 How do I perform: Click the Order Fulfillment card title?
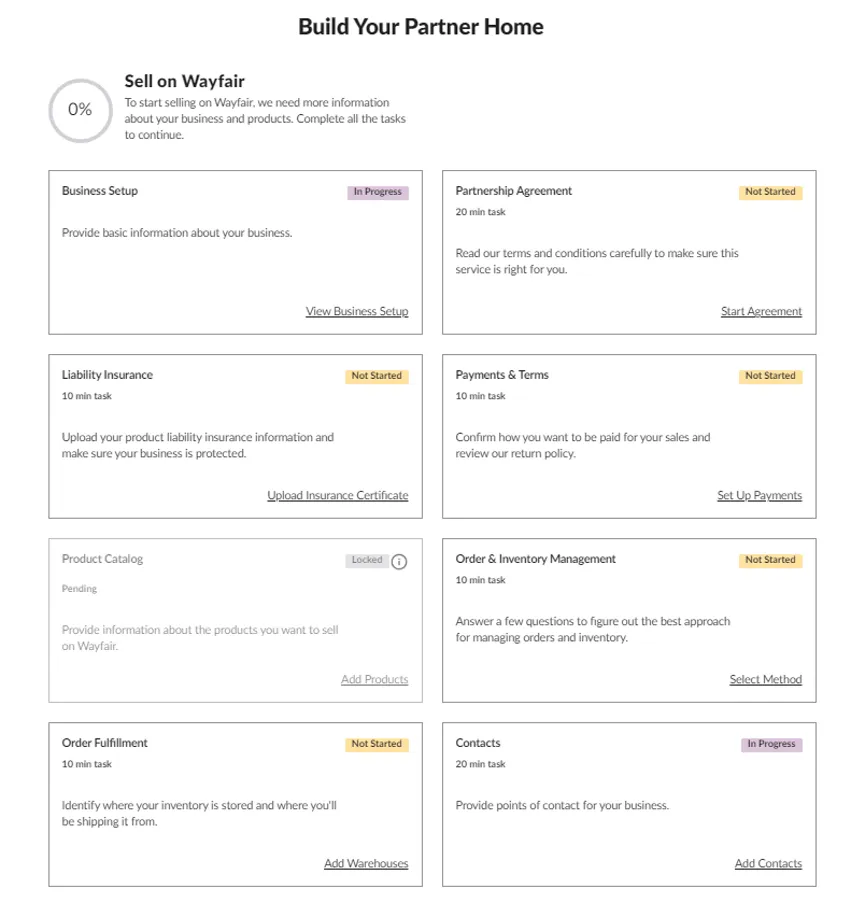pyautogui.click(x=104, y=743)
